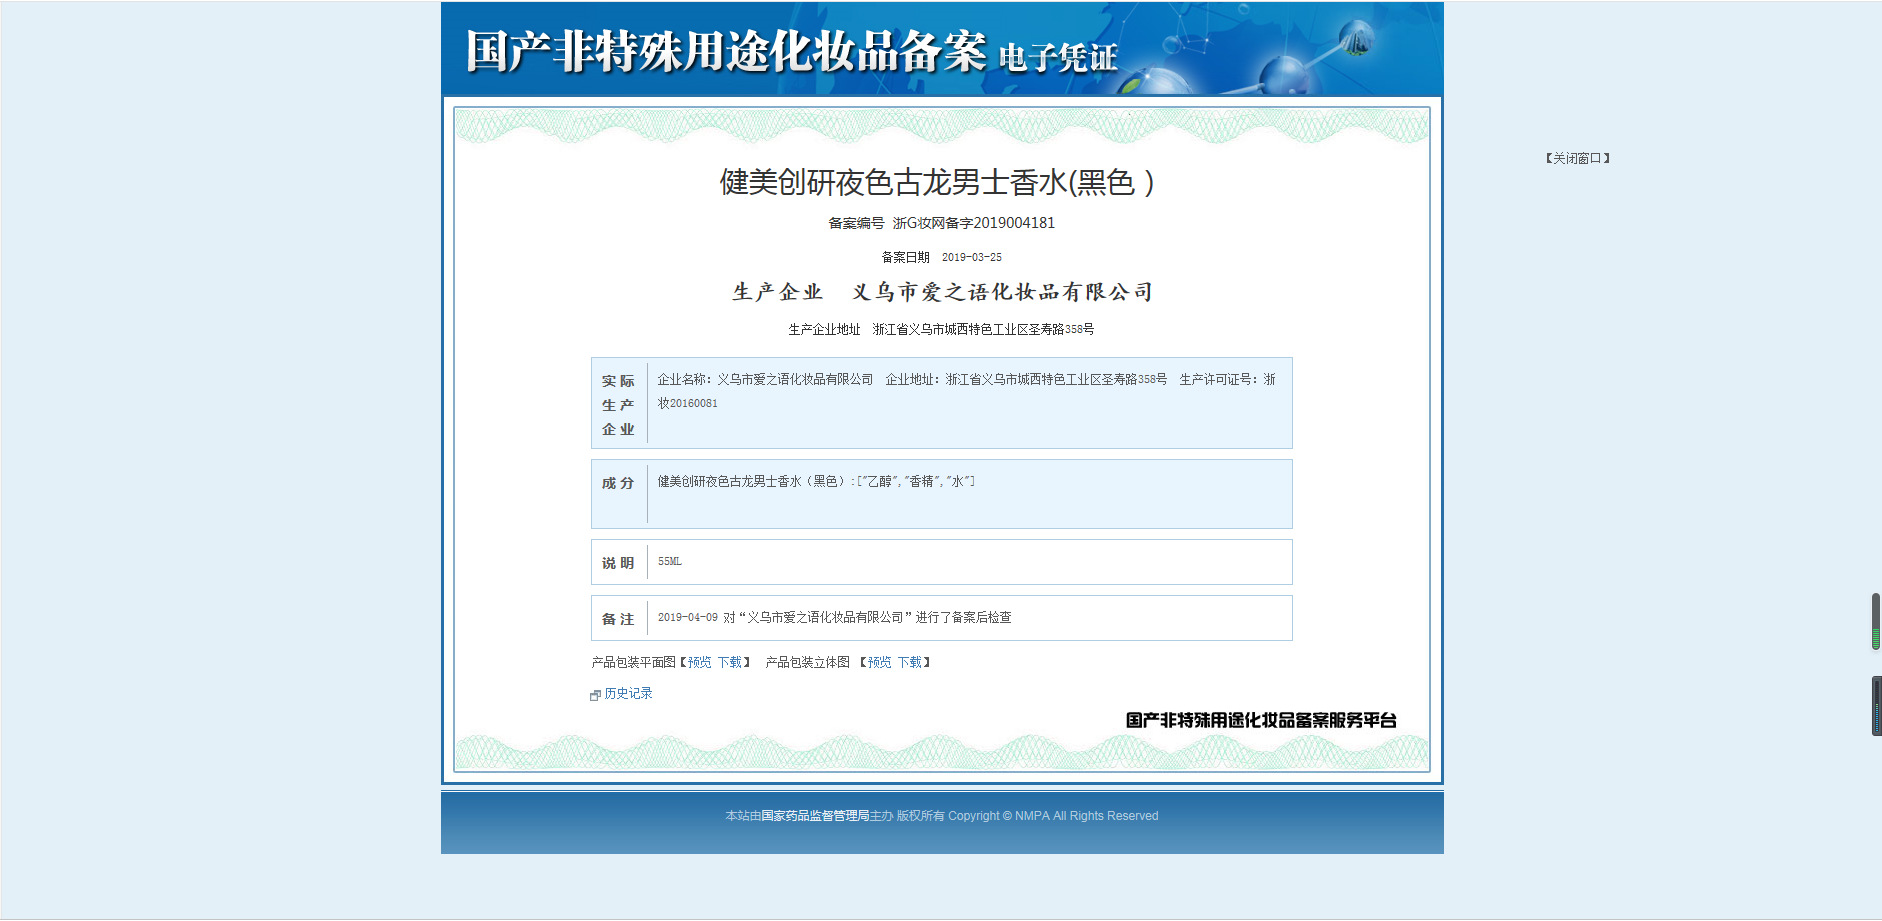Click the ingredient list text with 乙醇, 香精, 水
This screenshot has height=921, width=1882.
pyautogui.click(x=816, y=481)
